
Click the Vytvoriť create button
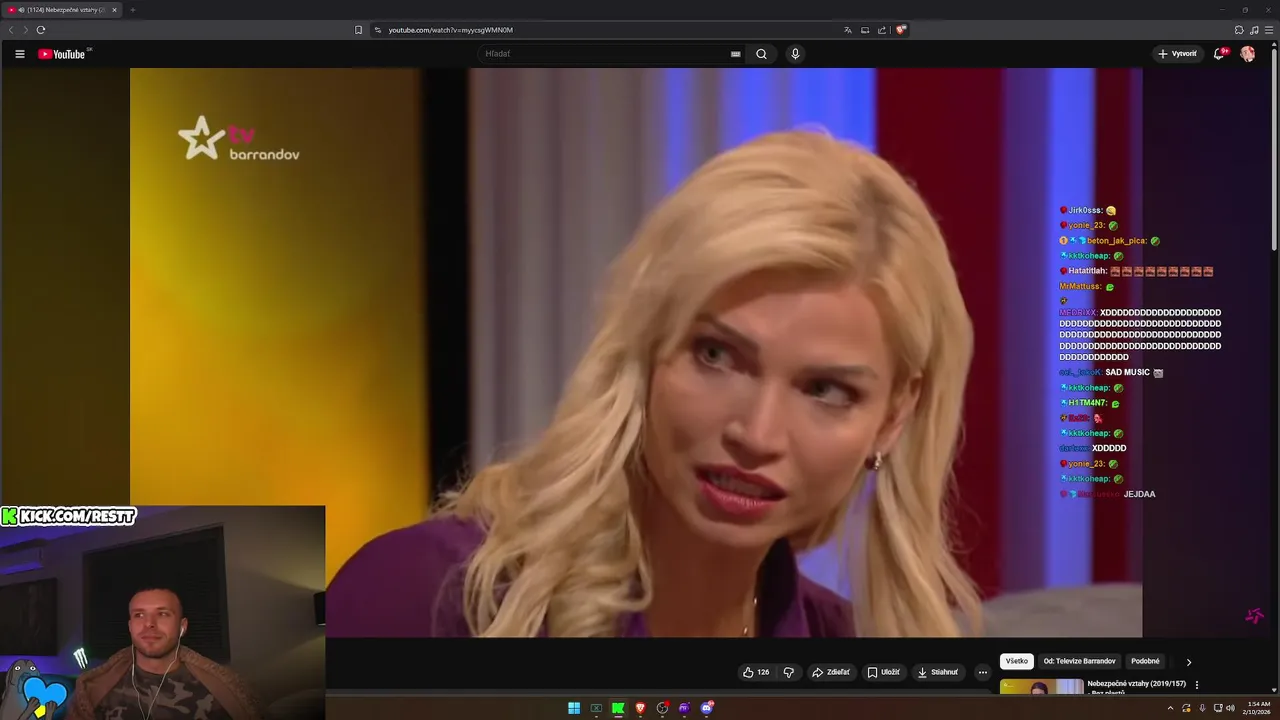(1177, 54)
